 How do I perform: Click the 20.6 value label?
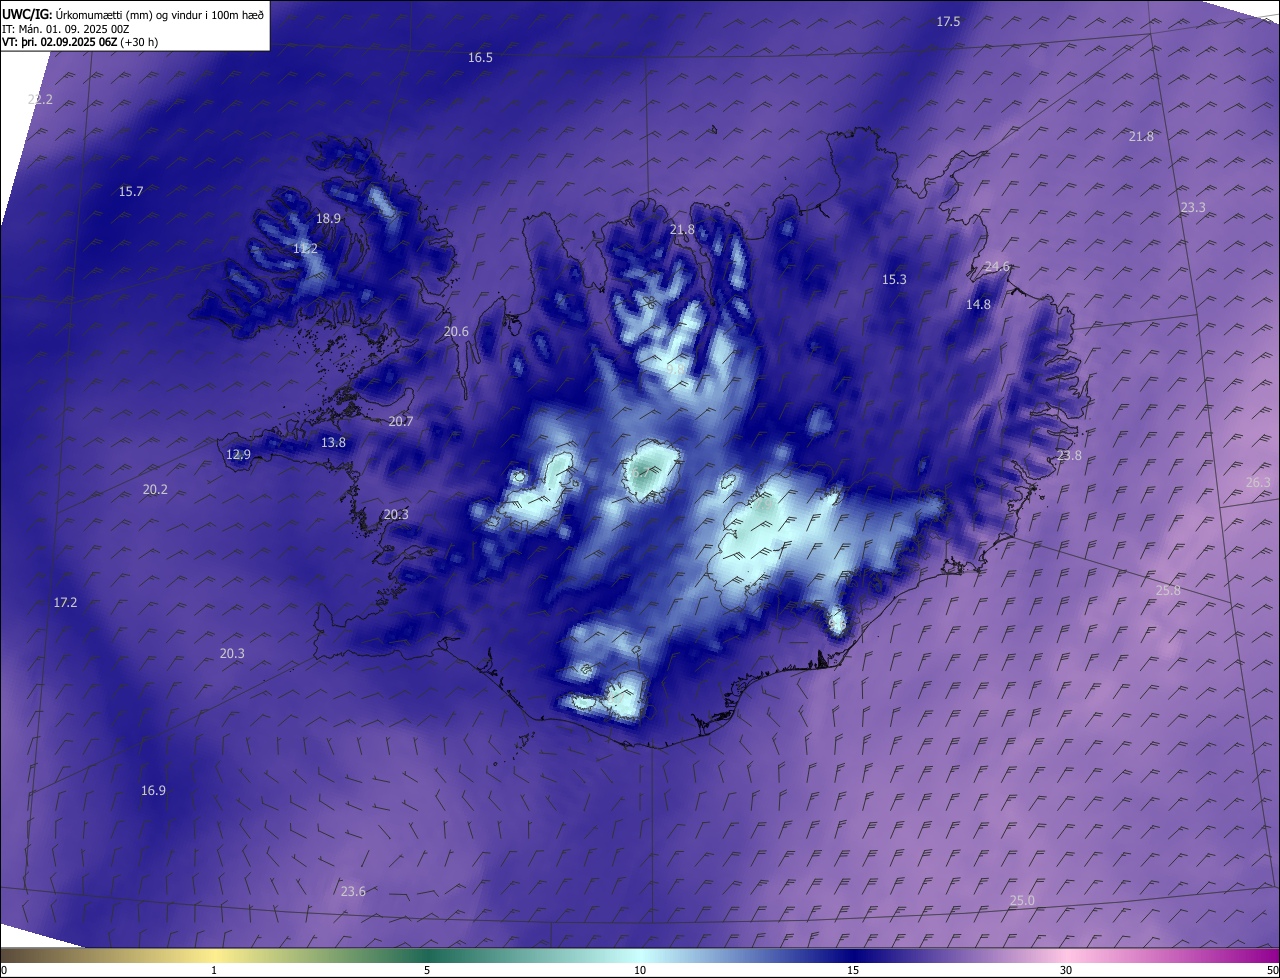(x=456, y=332)
